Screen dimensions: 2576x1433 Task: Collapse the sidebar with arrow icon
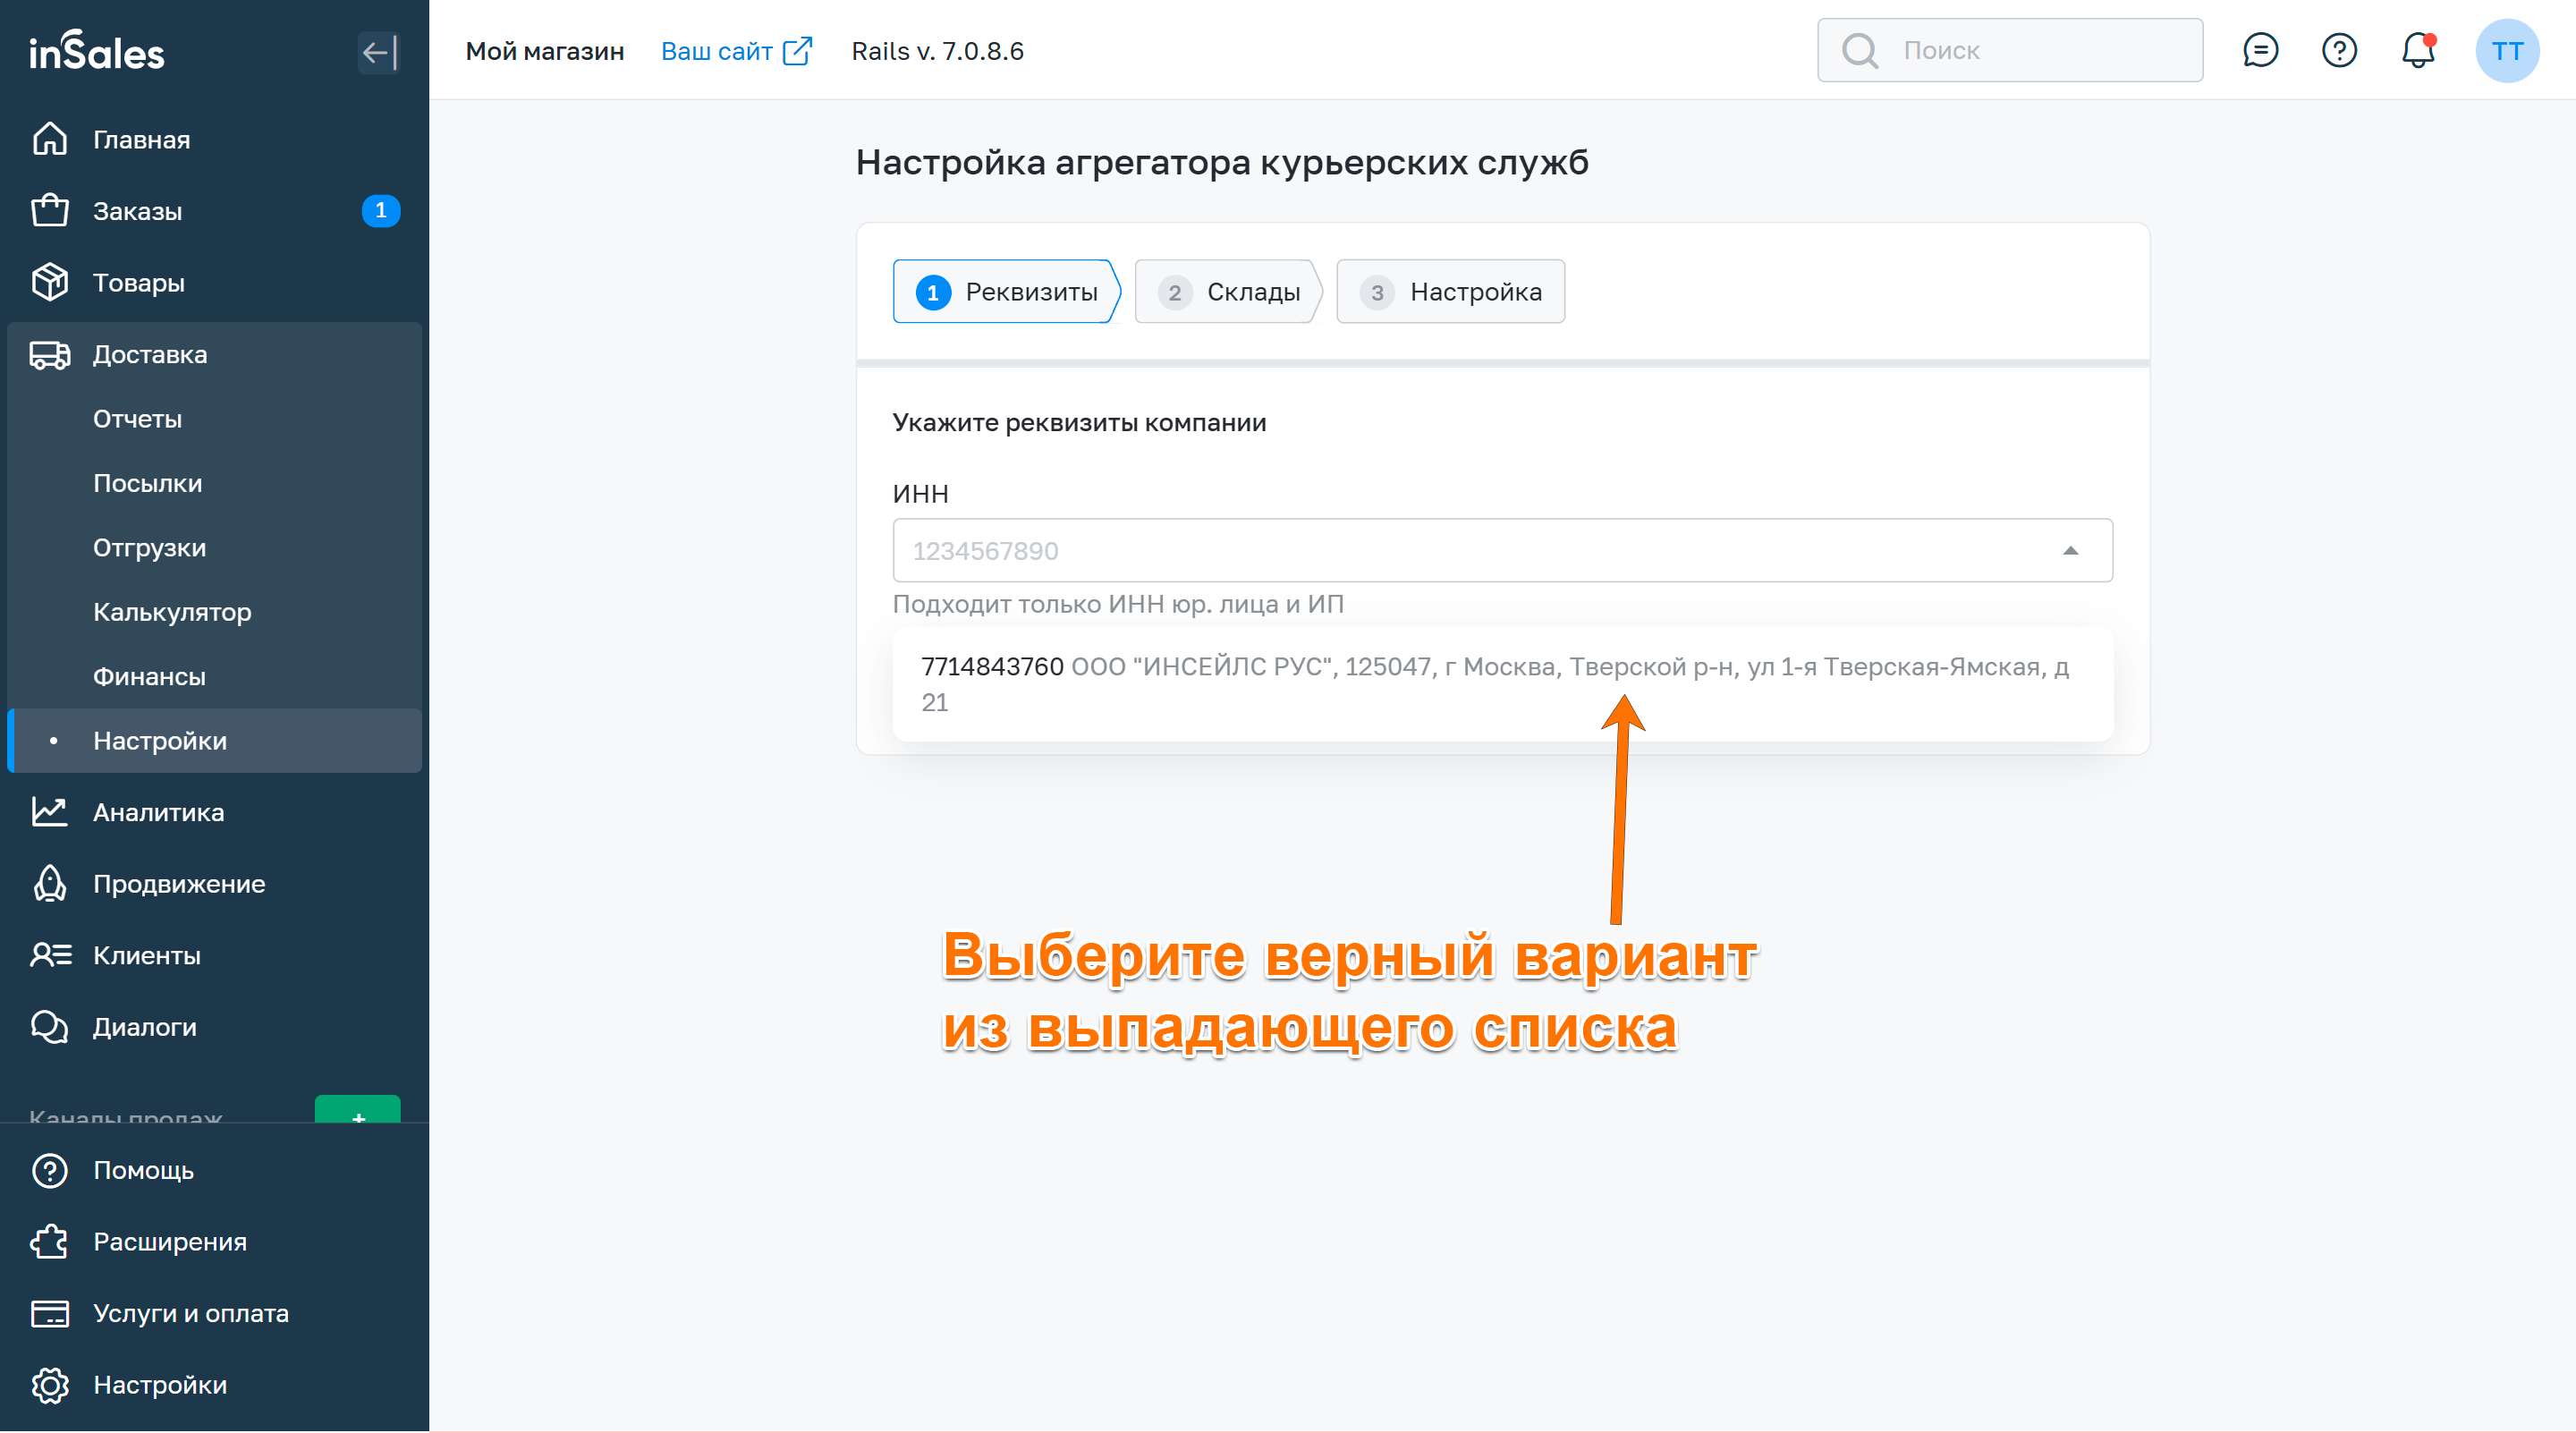point(379,52)
